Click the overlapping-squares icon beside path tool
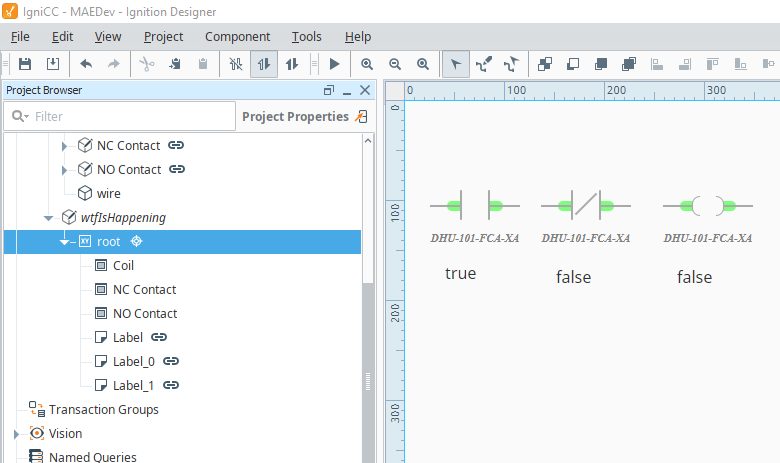 click(545, 64)
